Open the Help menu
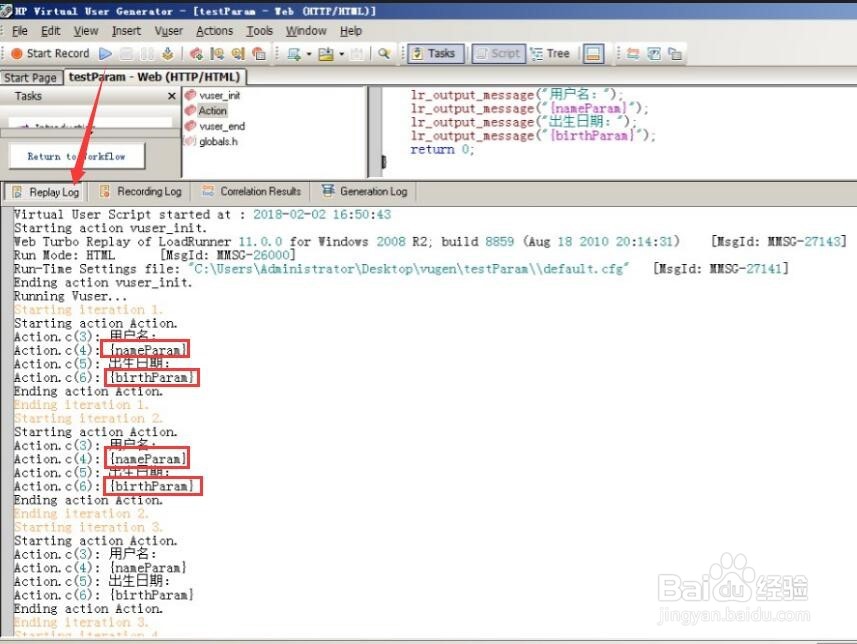Screen dimensions: 857x644 click(x=351, y=31)
